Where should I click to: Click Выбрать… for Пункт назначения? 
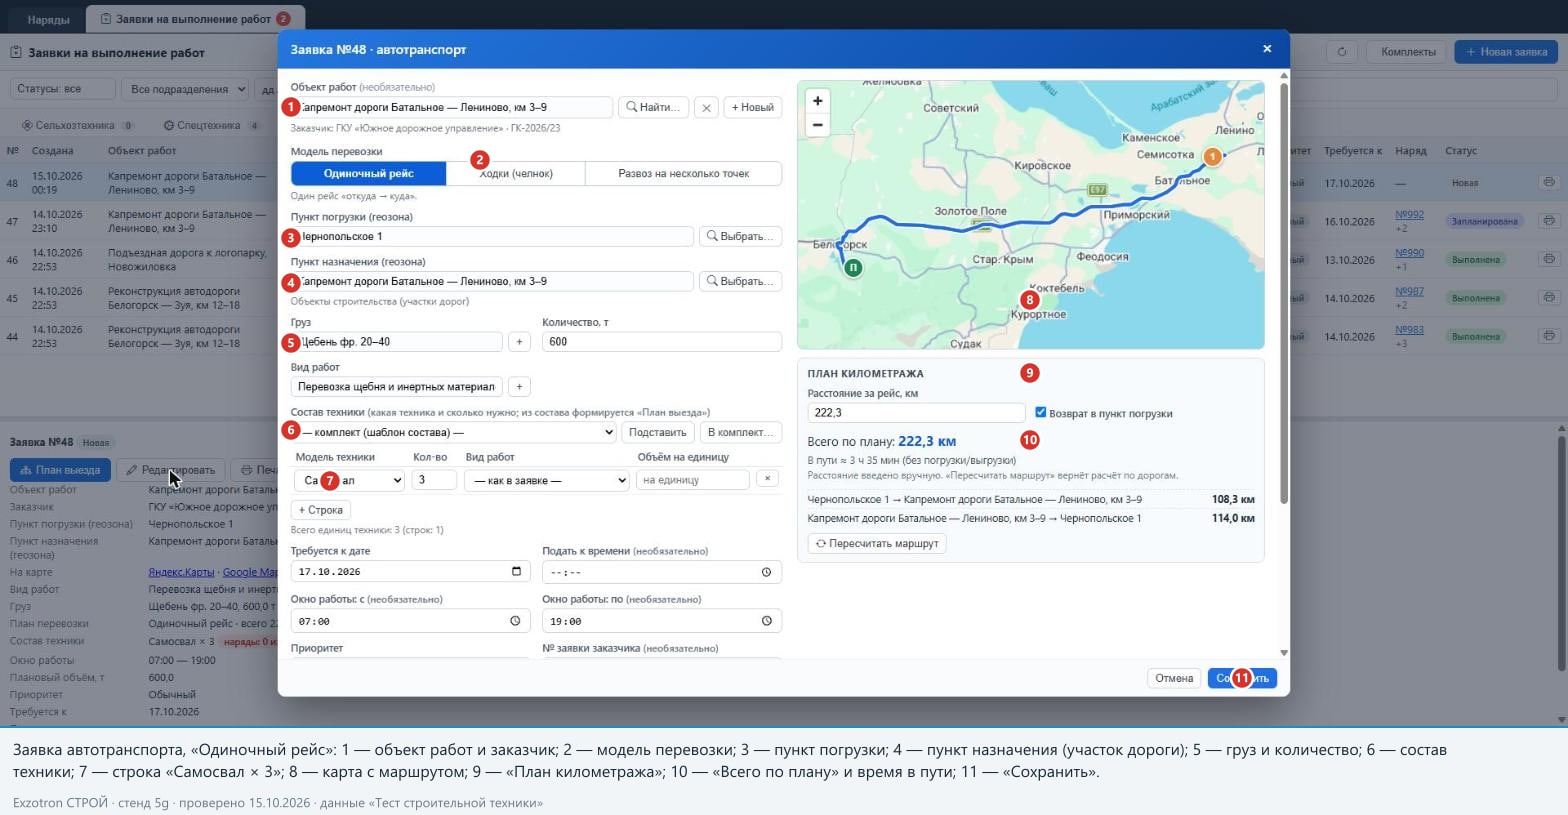tap(740, 281)
